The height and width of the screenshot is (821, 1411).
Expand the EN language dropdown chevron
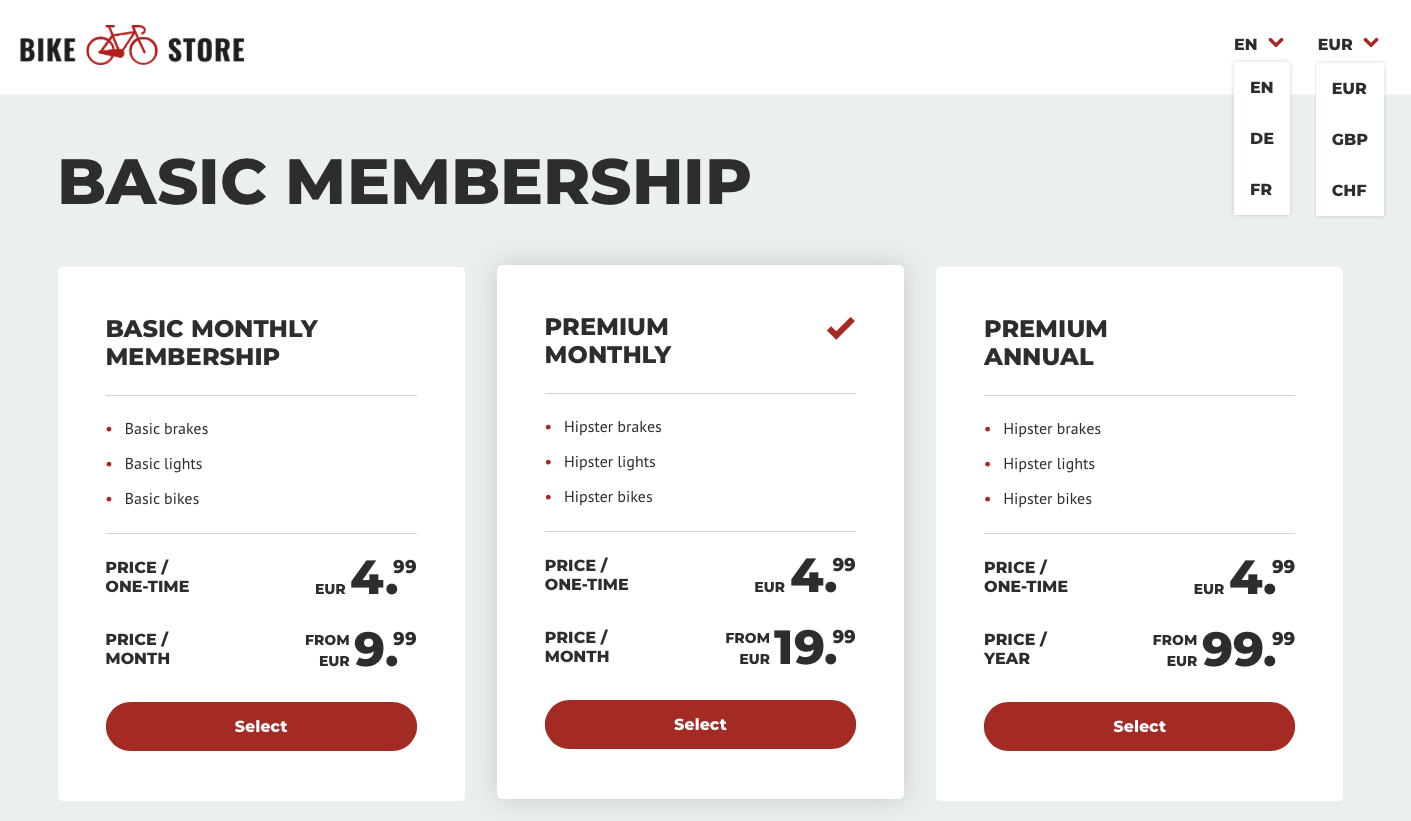[x=1275, y=43]
